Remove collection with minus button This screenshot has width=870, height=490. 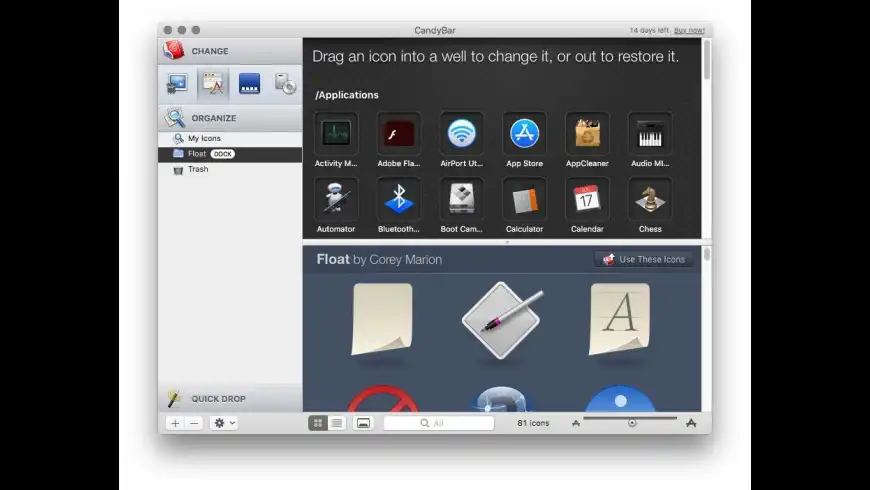194,423
